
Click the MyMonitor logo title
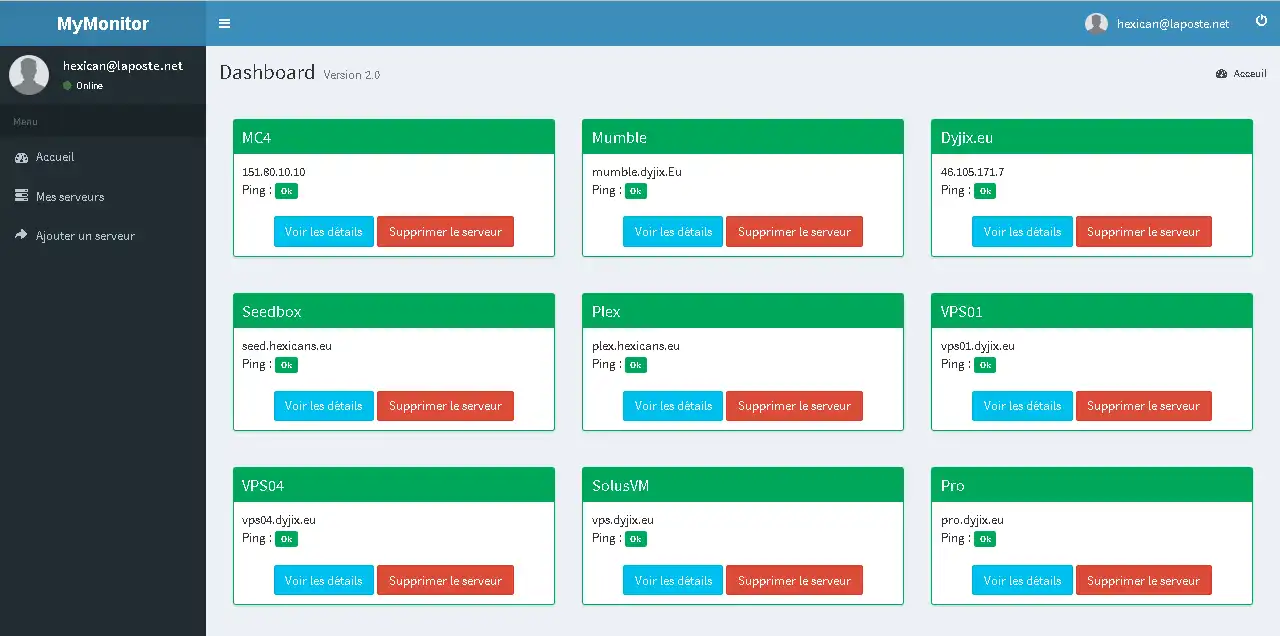103,23
